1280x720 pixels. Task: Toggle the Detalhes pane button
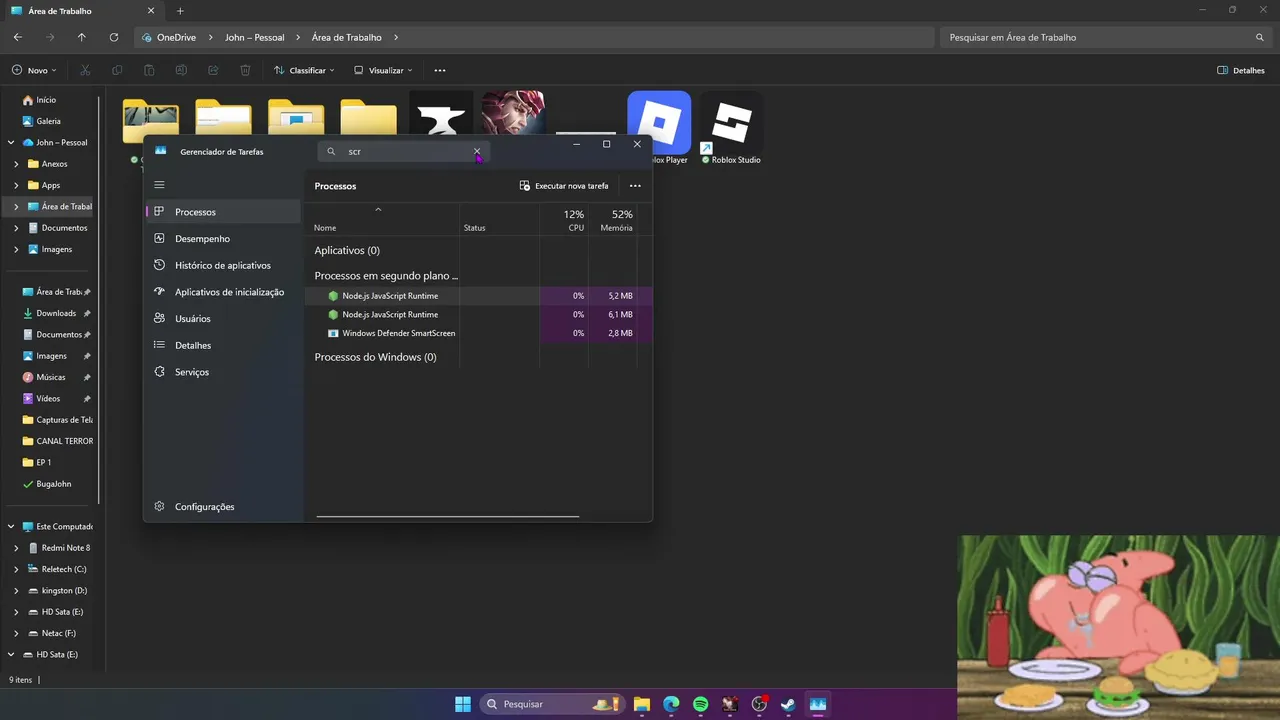coord(1241,70)
